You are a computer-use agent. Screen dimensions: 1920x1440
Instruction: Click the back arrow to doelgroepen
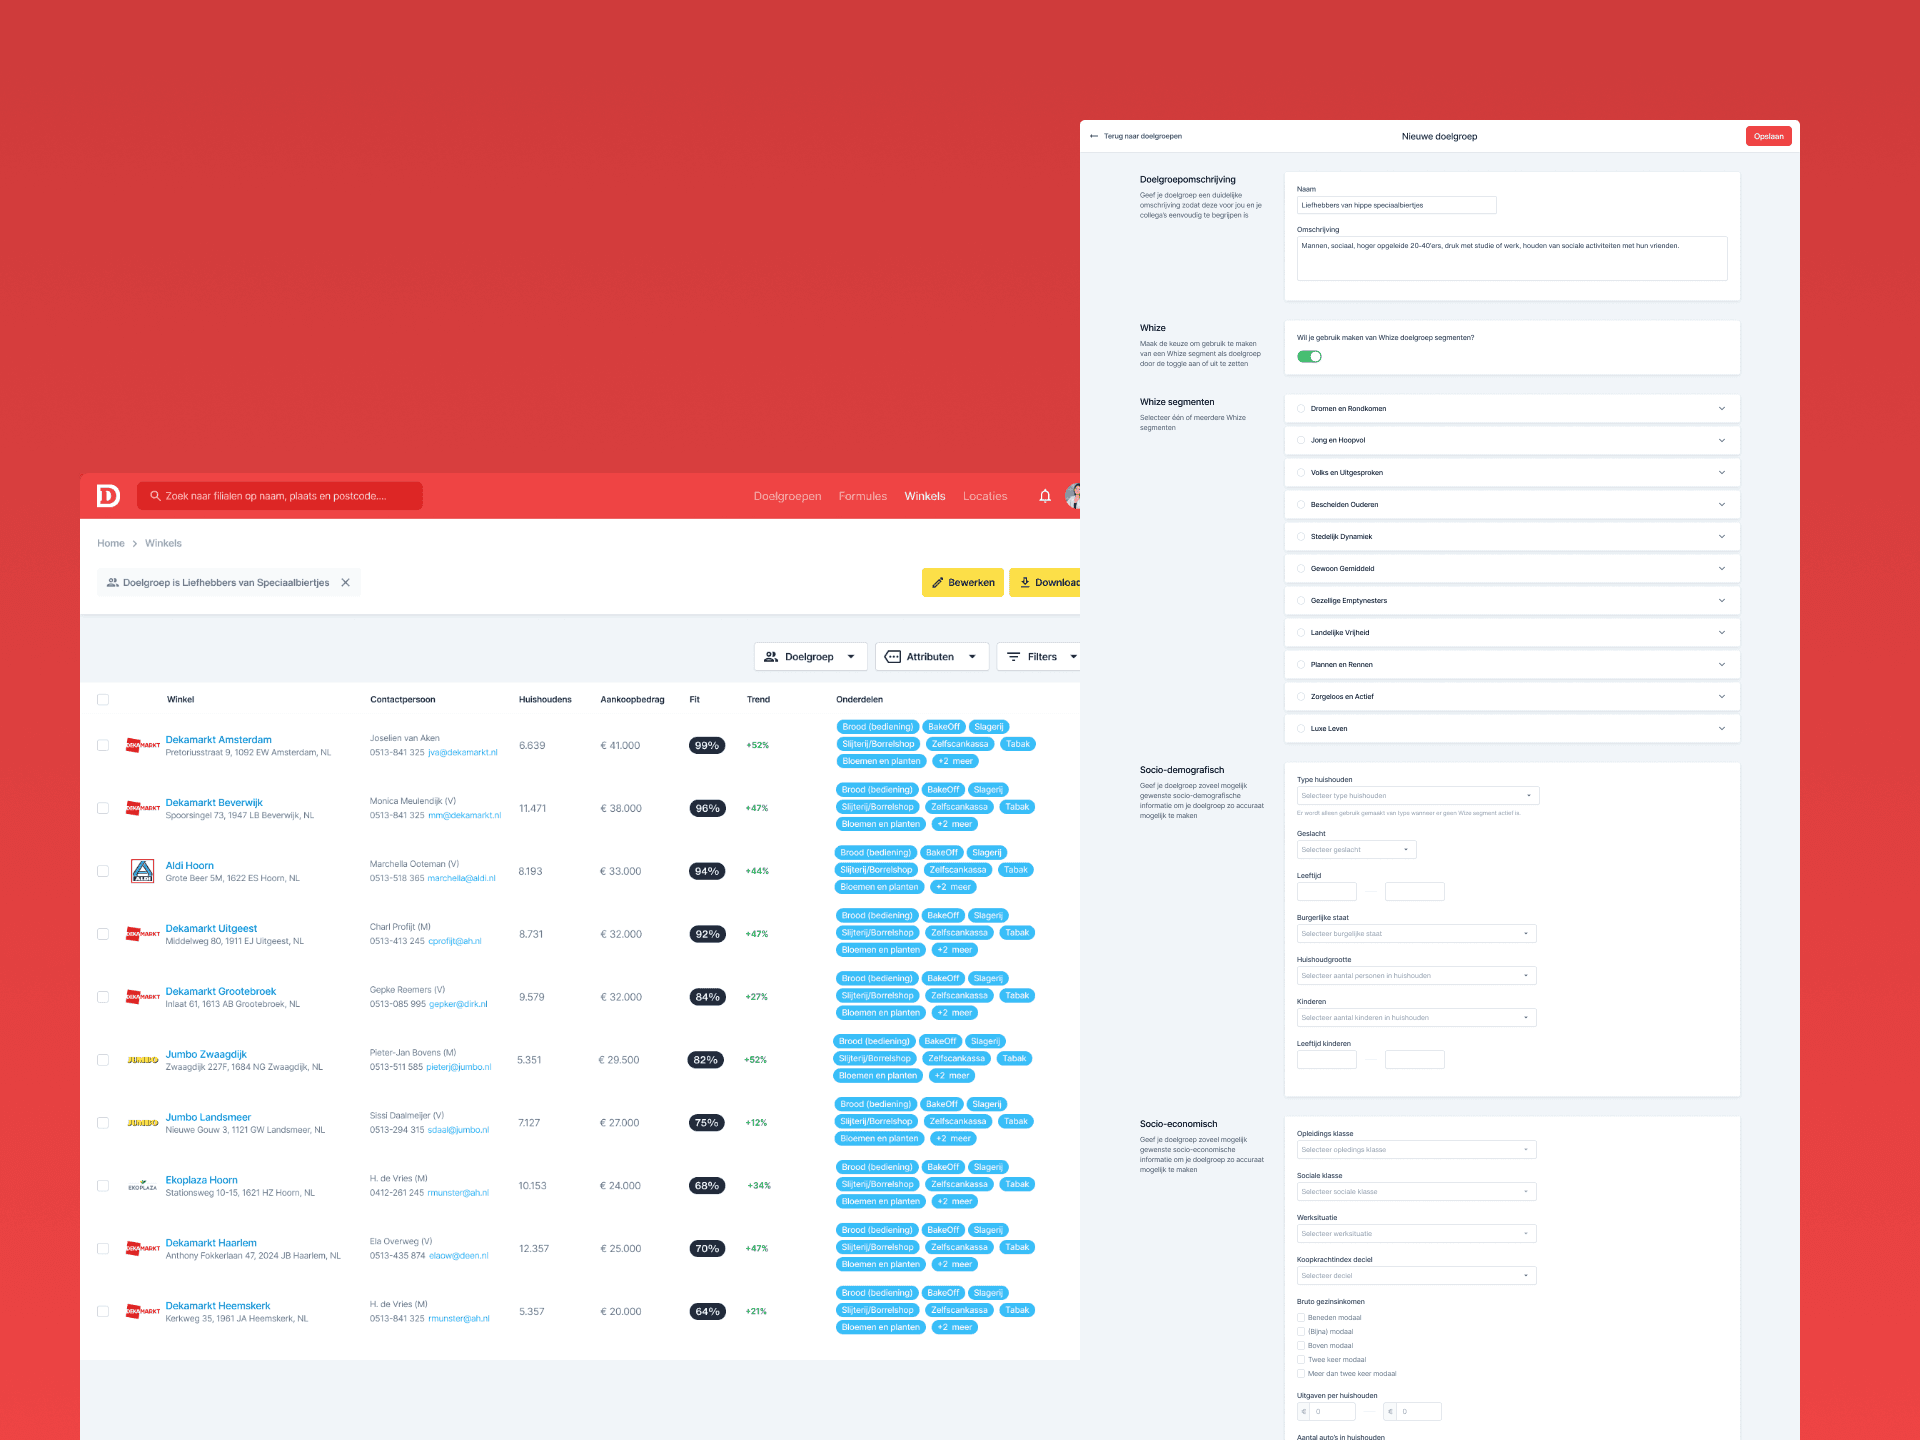coord(1094,136)
